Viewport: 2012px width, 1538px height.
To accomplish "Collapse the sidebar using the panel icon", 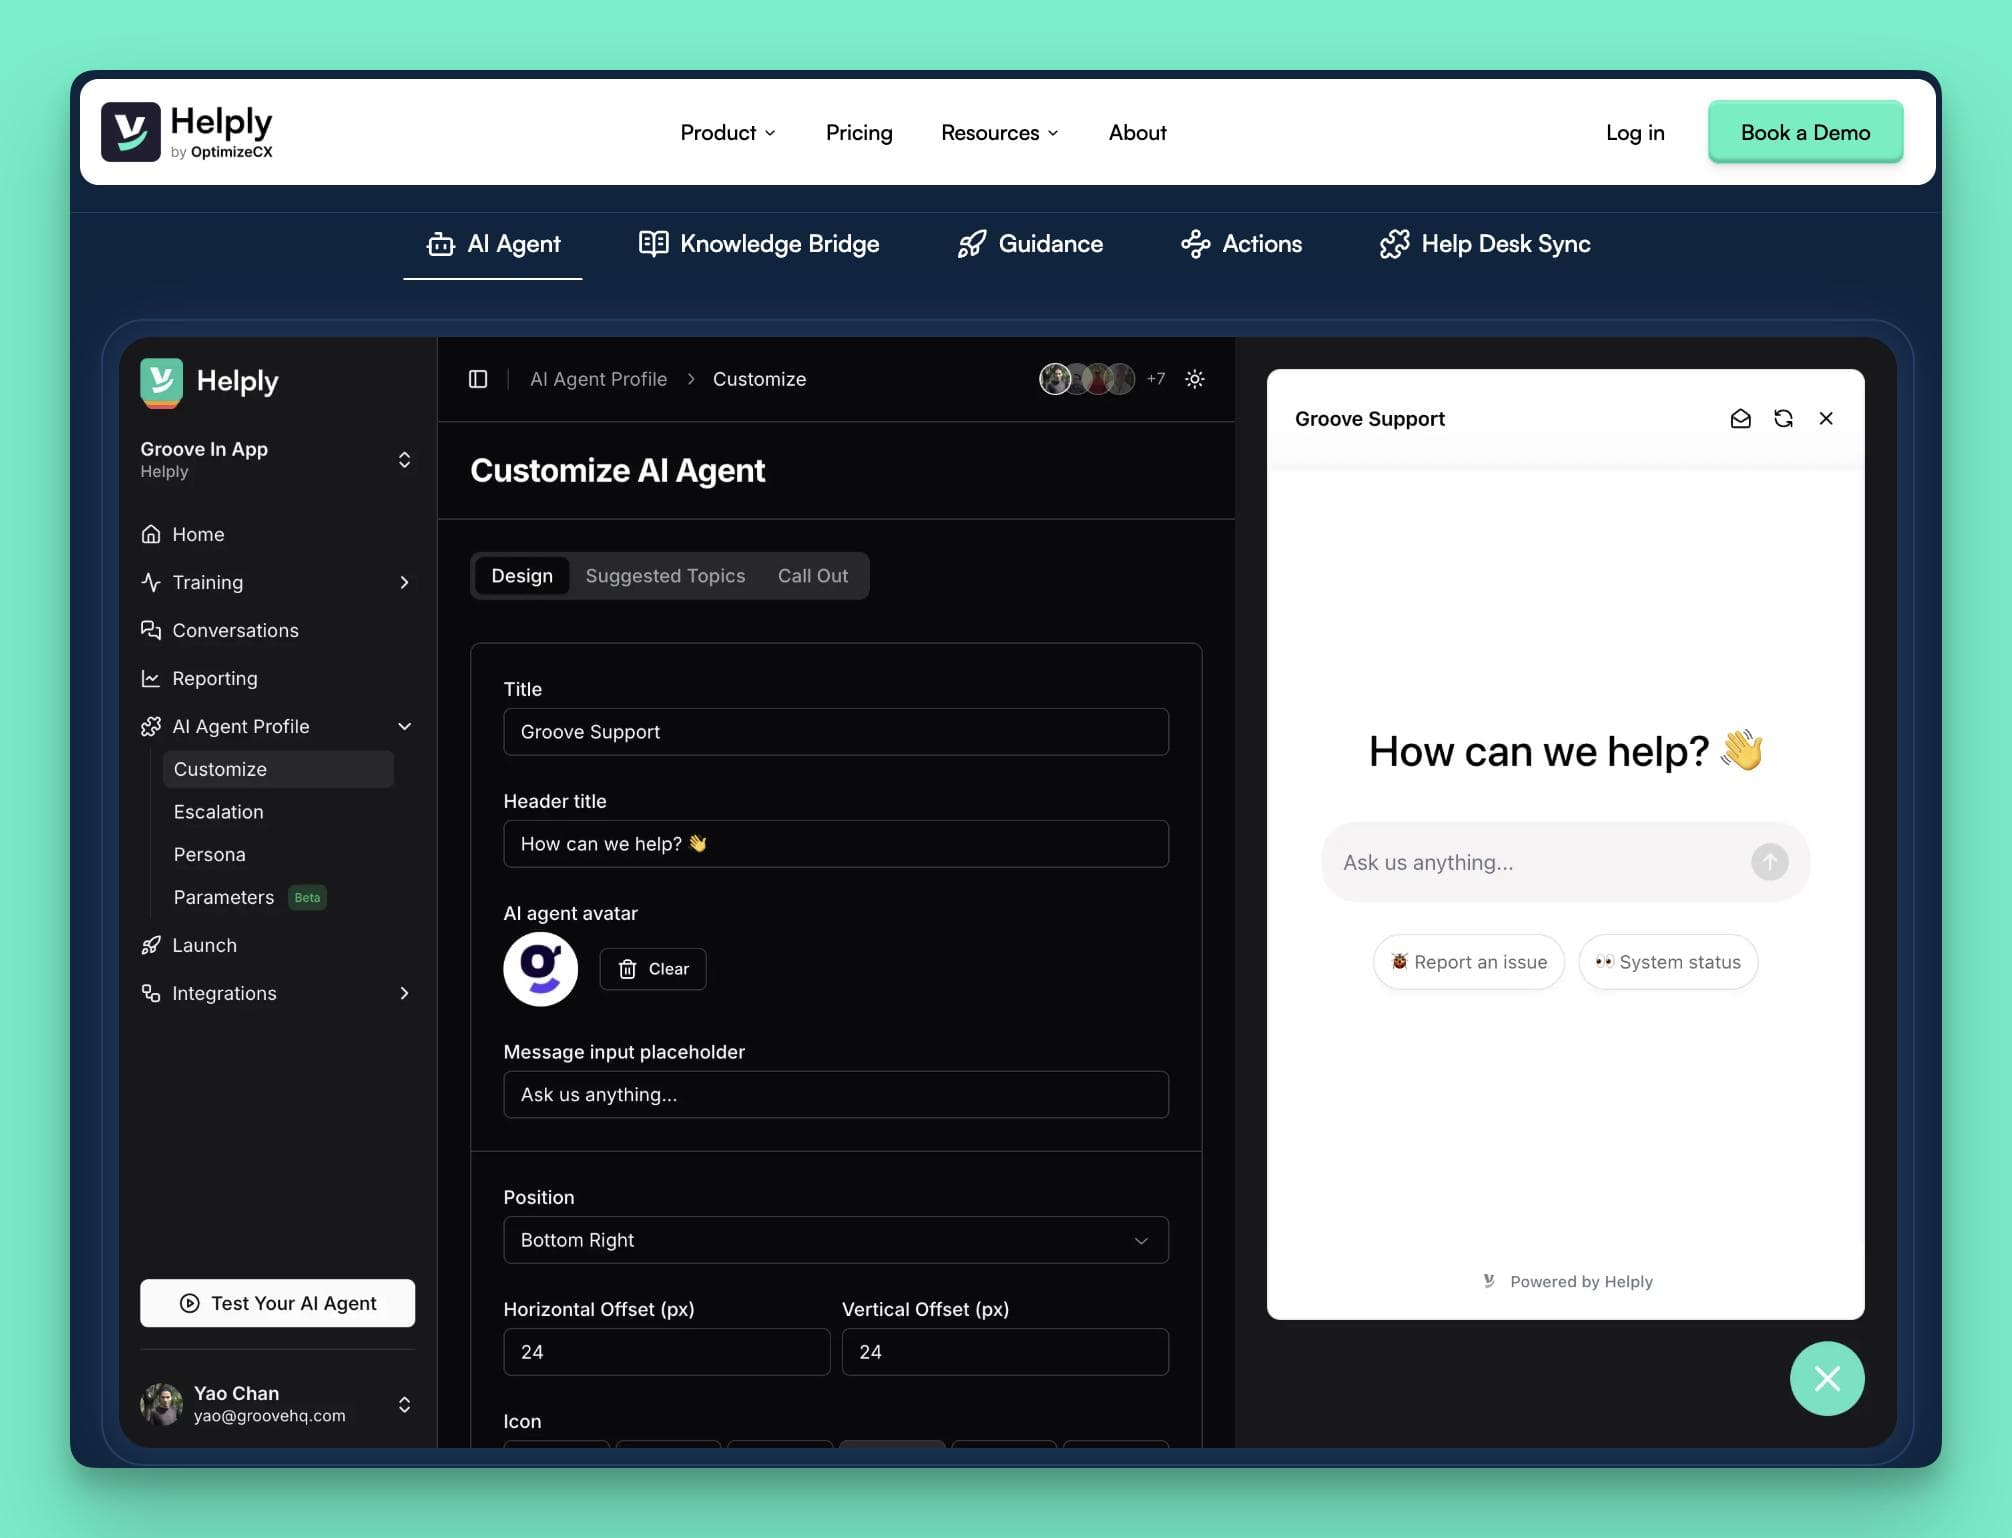I will click(478, 379).
